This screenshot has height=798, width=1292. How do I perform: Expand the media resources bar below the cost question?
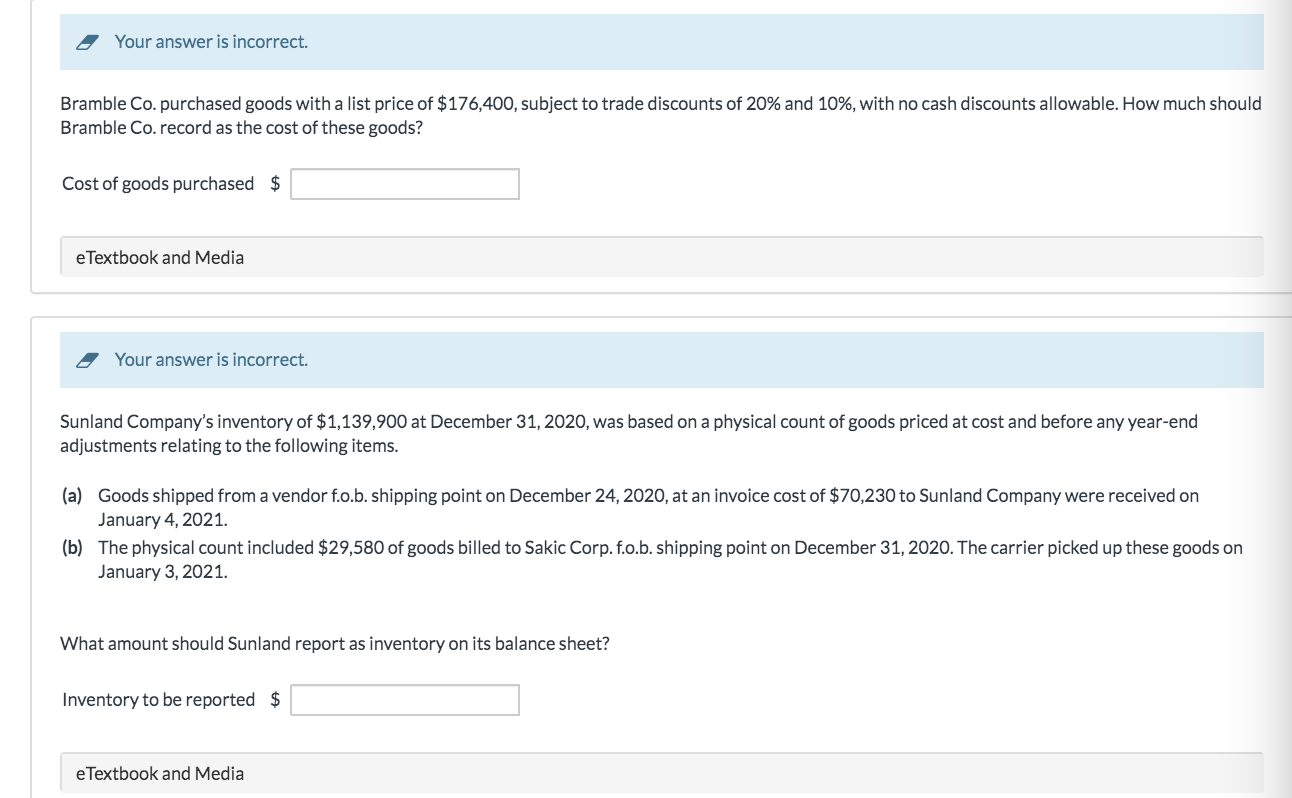[x=160, y=256]
